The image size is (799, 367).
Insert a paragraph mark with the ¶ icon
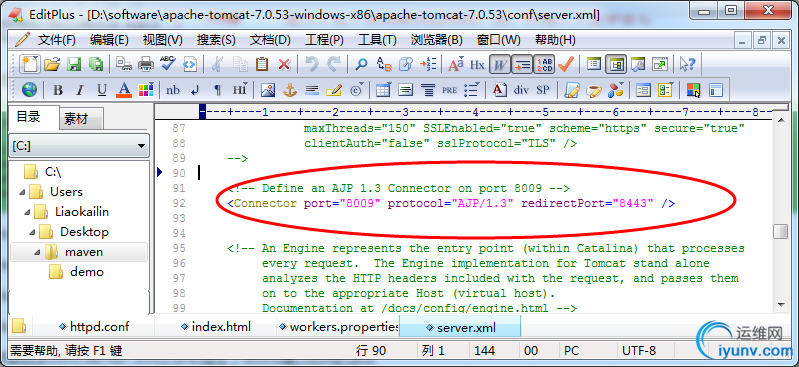coord(218,91)
